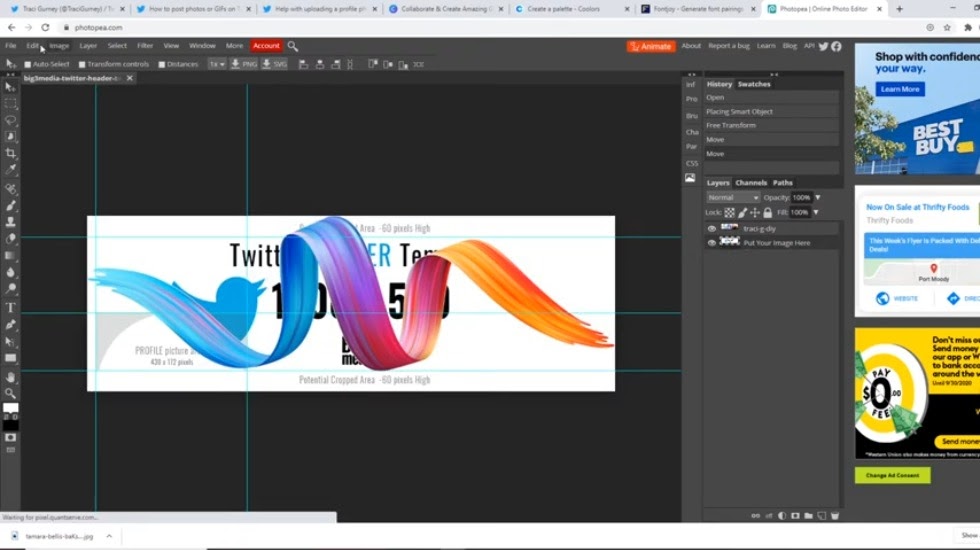Viewport: 980px width, 550px height.
Task: Align left edges icon in options bar
Action: point(303,64)
